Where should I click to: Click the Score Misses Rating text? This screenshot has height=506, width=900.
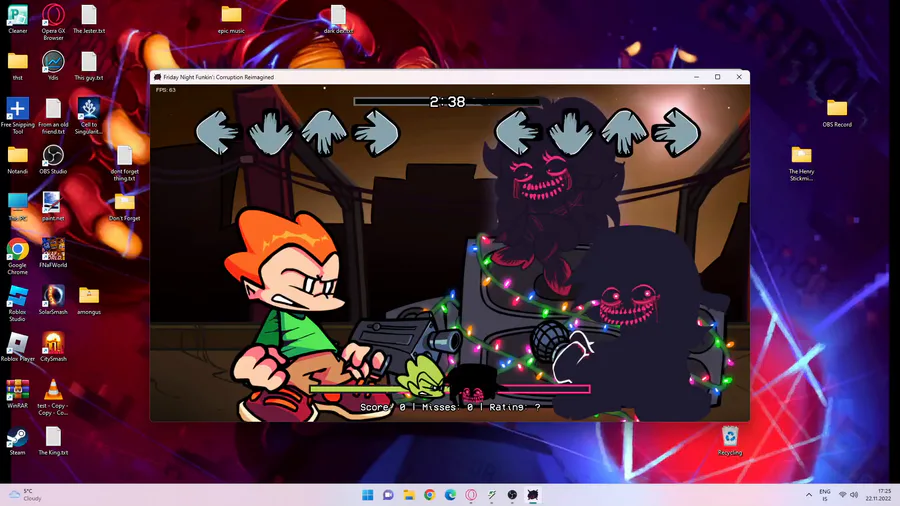(450, 407)
